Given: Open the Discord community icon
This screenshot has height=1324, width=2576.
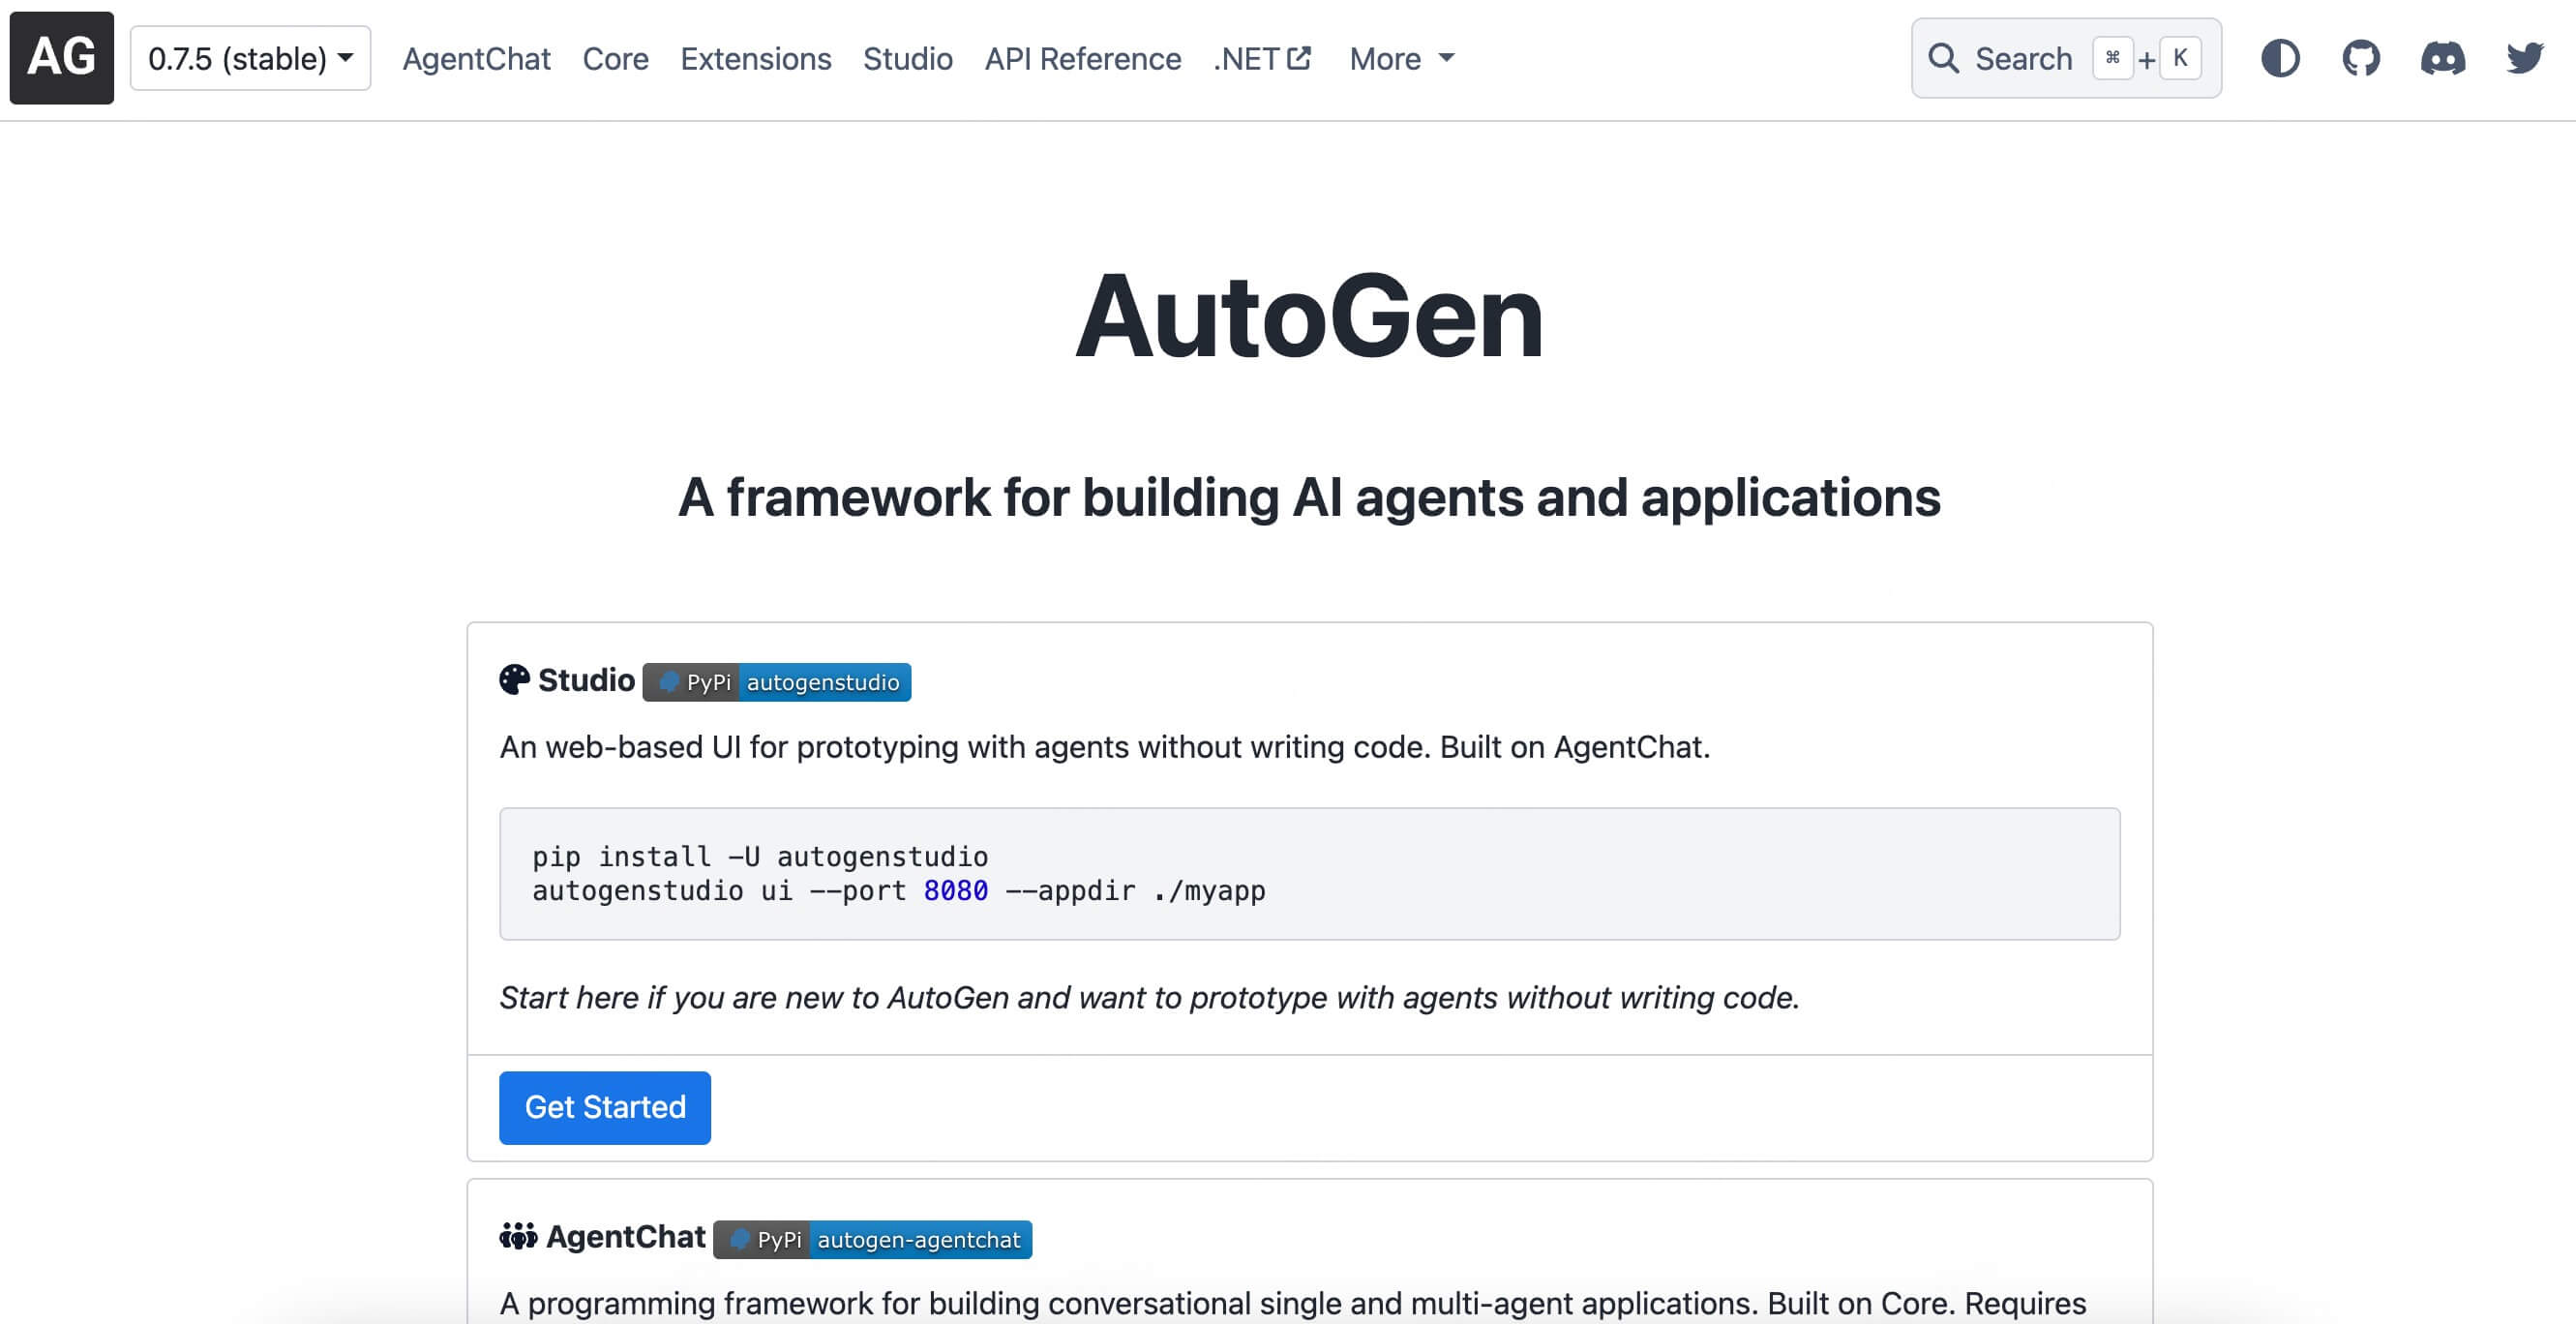Looking at the screenshot, I should (x=2442, y=58).
